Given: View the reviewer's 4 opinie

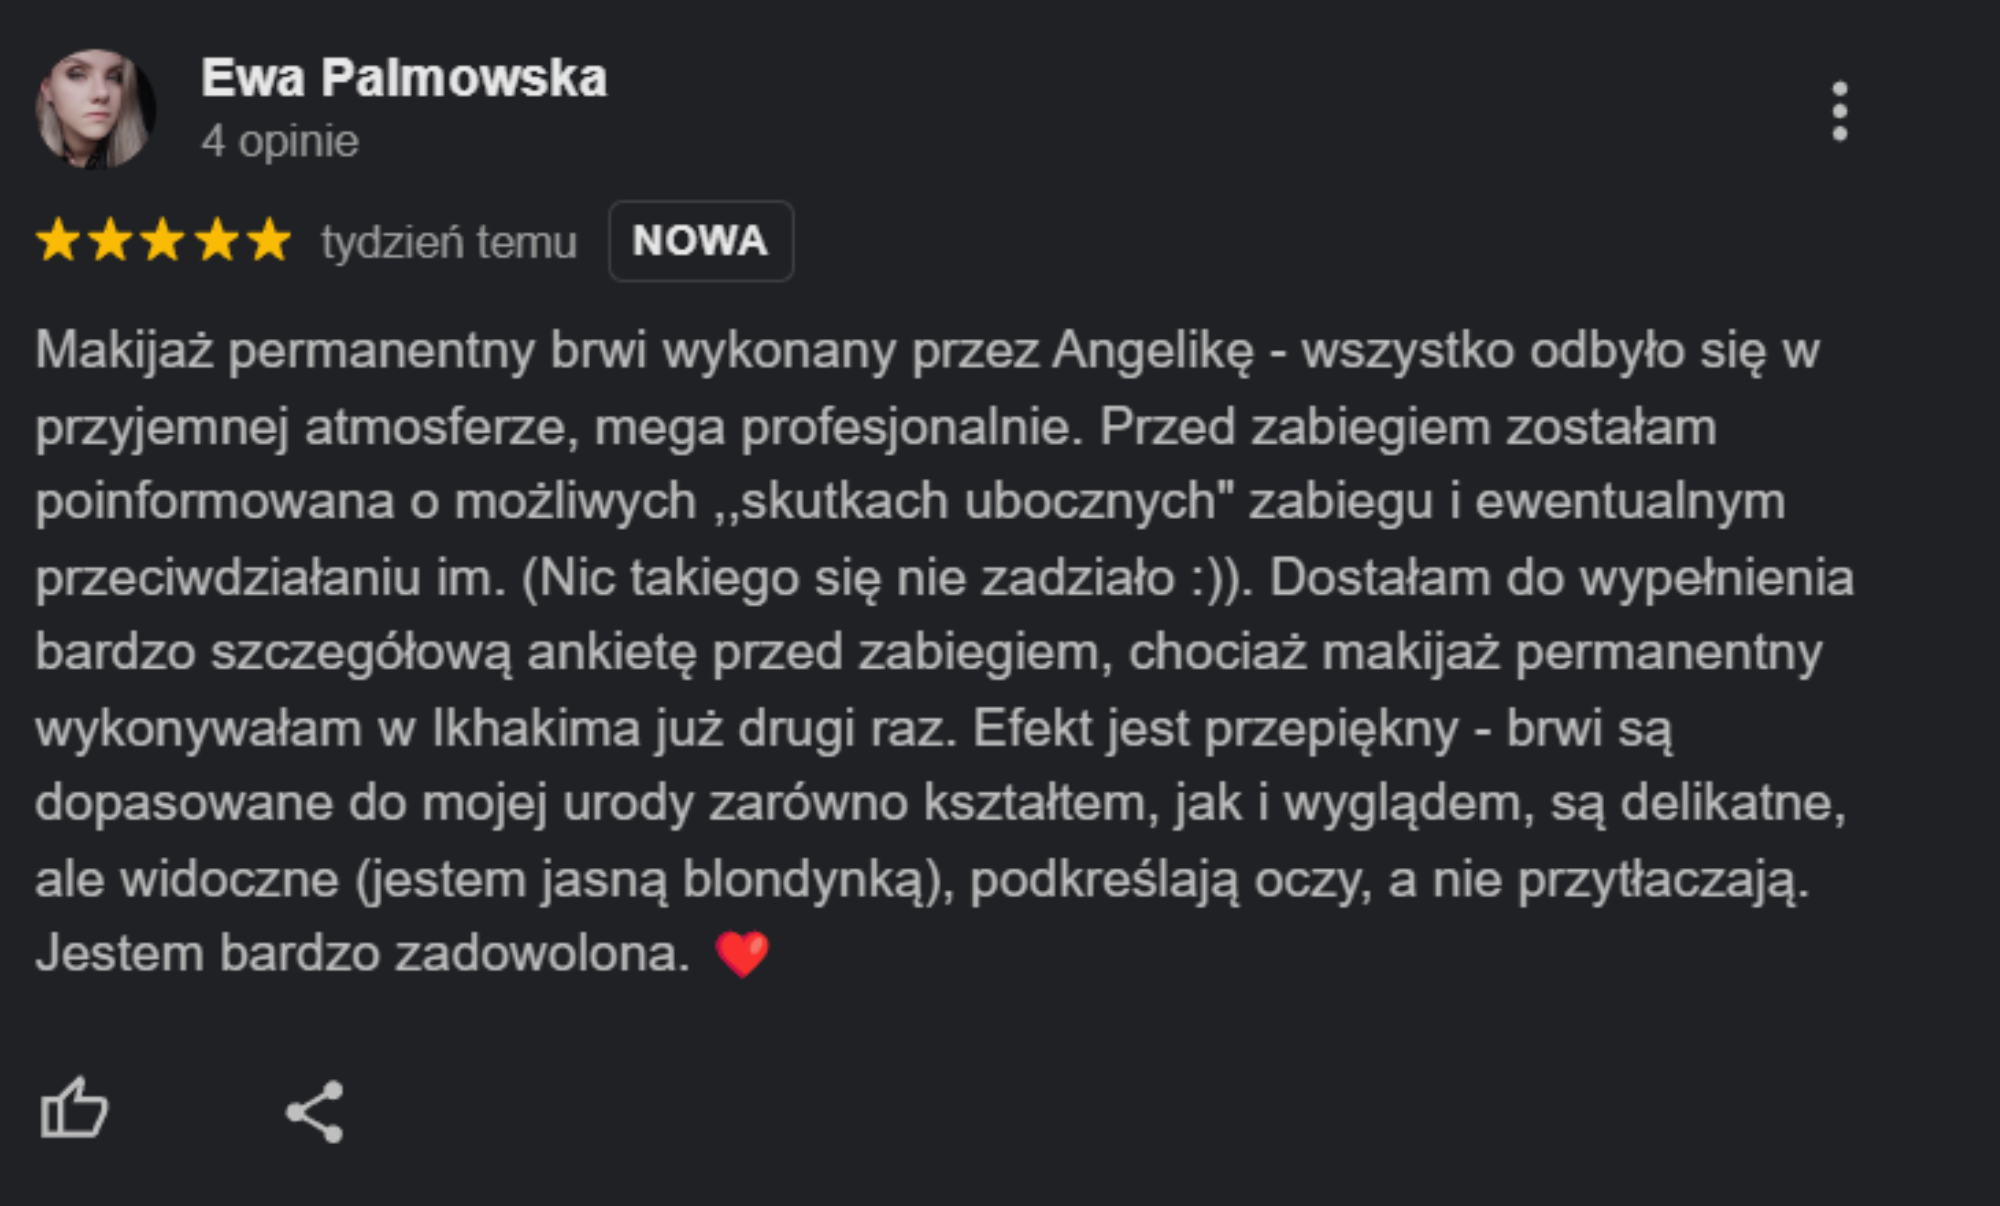Looking at the screenshot, I should tap(280, 141).
